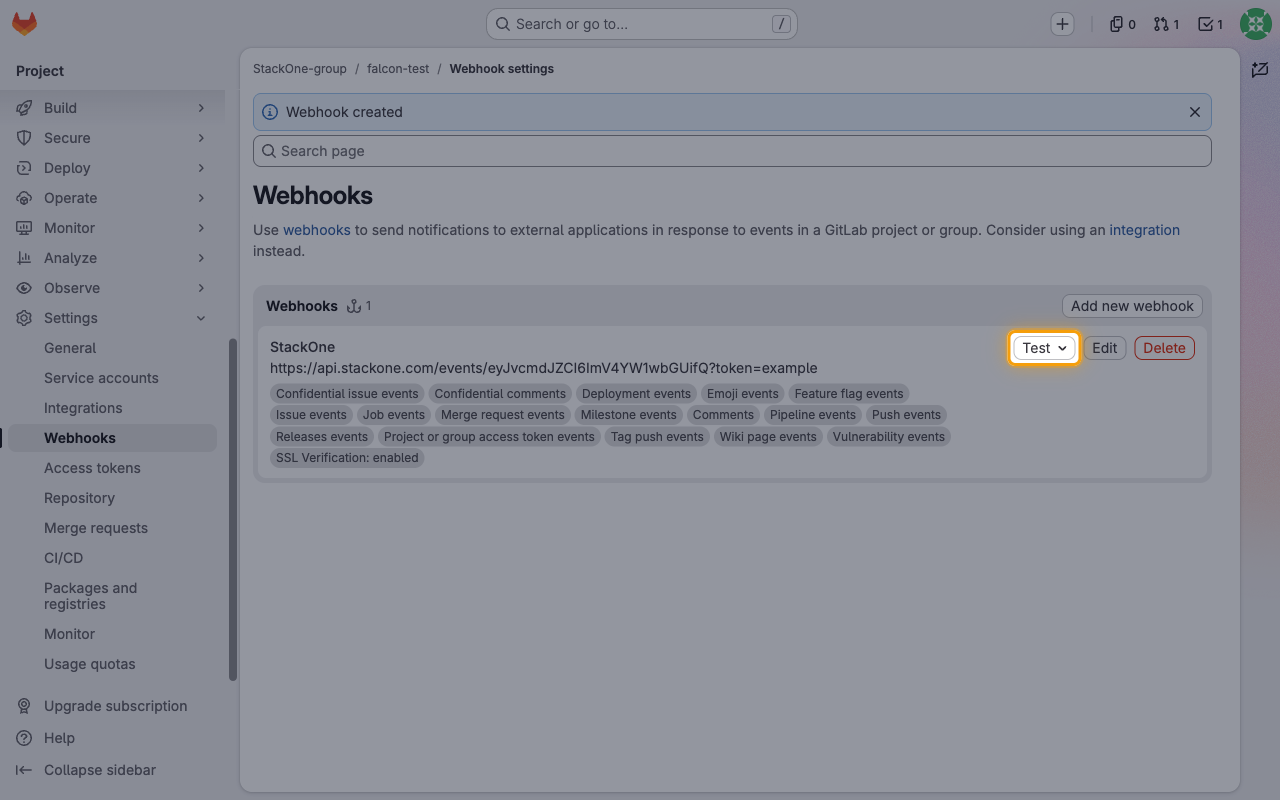Click the Secure shield icon

[x=24, y=138]
